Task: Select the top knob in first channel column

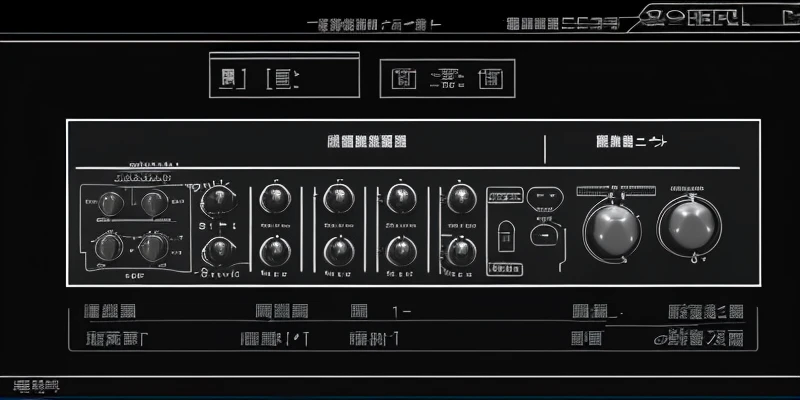Action: click(x=275, y=198)
